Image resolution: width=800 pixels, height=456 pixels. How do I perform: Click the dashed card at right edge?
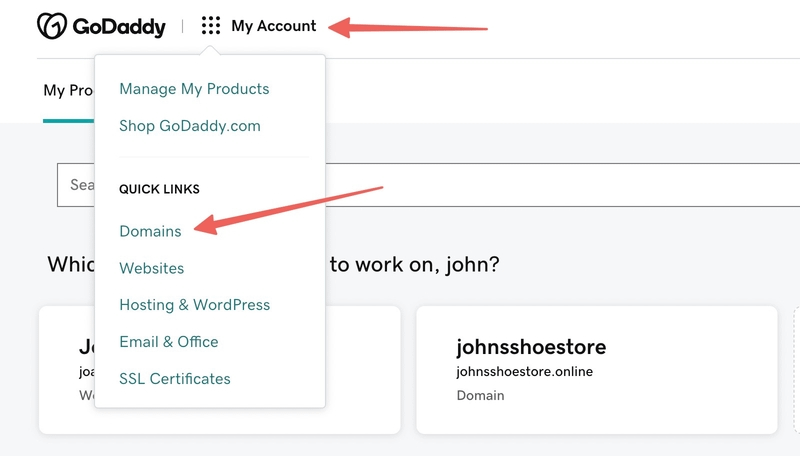(796, 370)
